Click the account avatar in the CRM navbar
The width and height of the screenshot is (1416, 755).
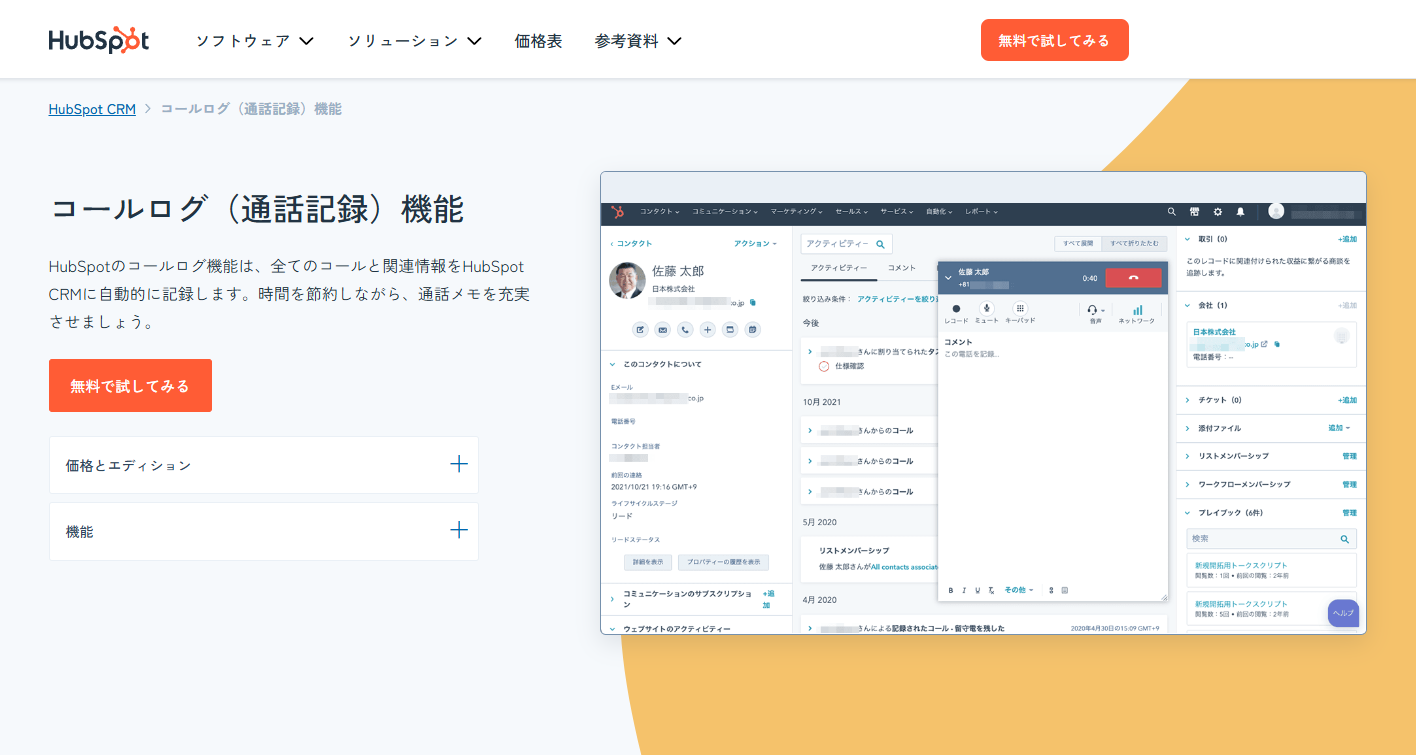[1276, 211]
